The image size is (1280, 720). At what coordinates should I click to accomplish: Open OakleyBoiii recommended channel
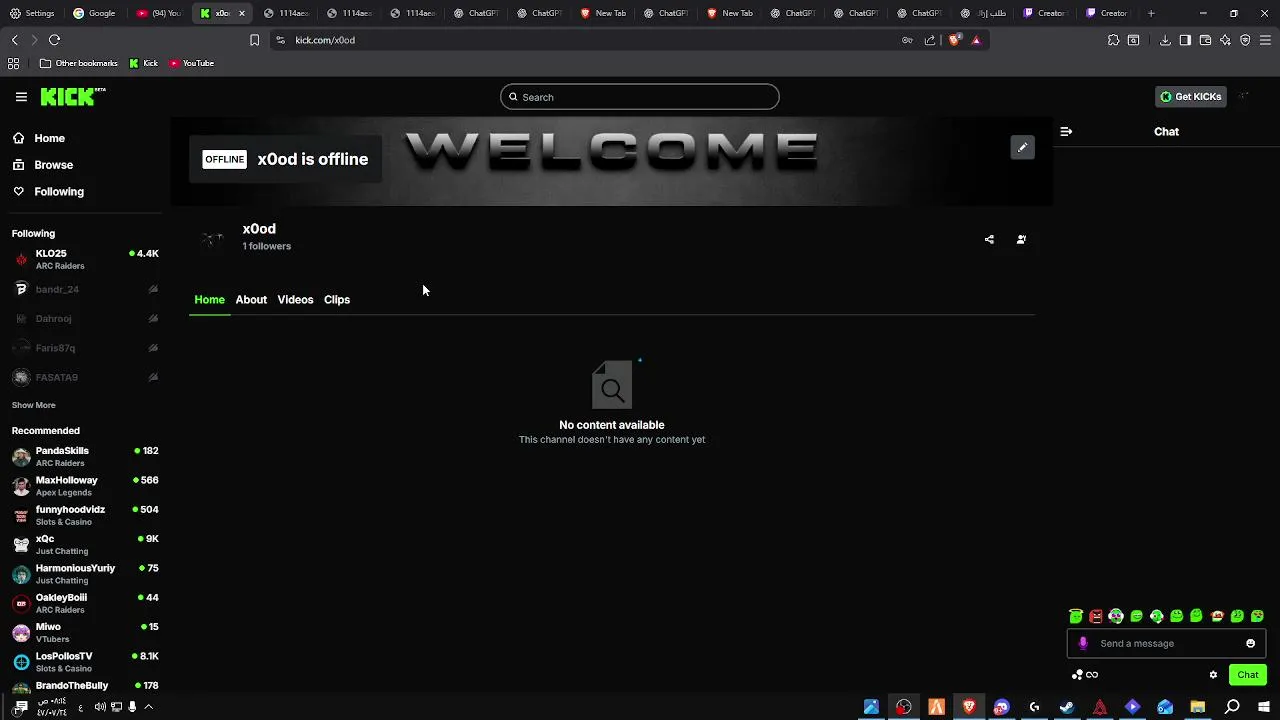coord(85,603)
